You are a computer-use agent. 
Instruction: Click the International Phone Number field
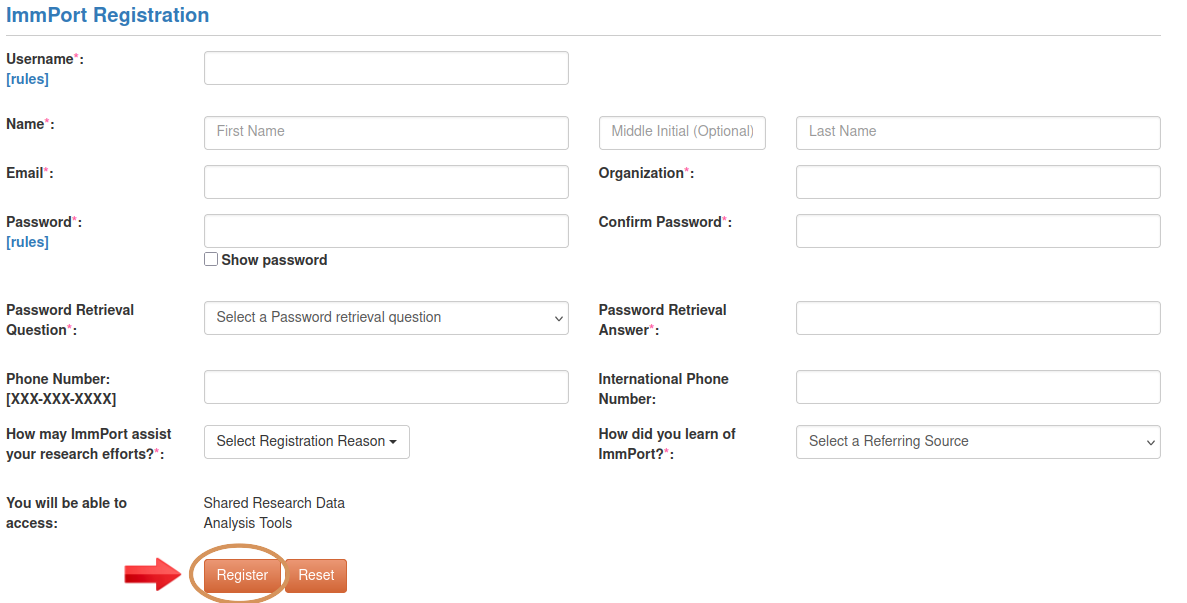978,387
